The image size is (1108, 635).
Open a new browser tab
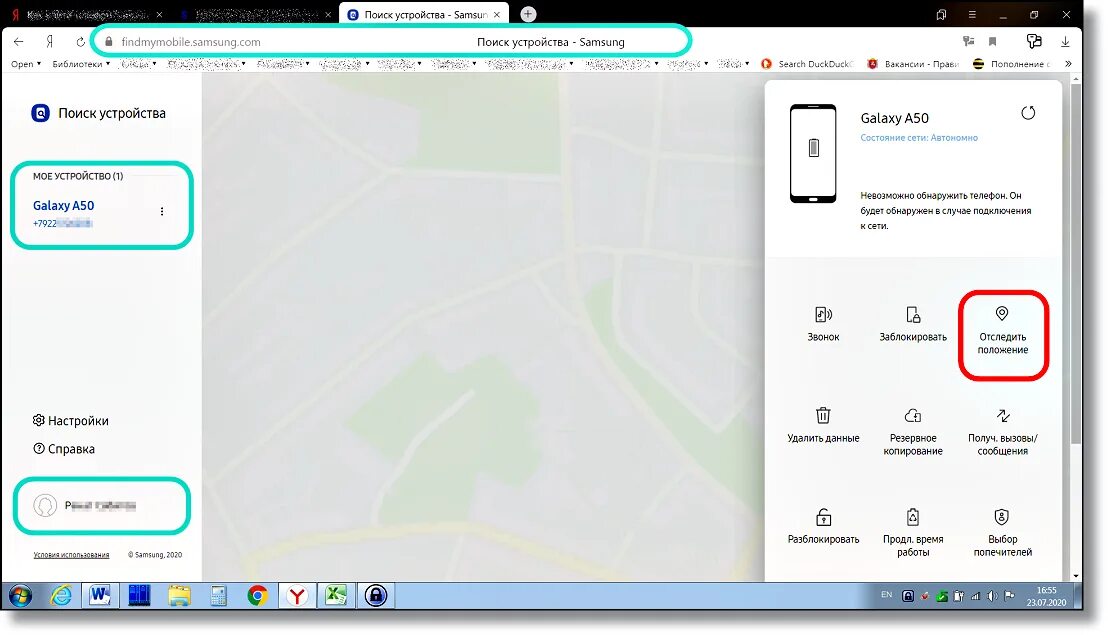coord(528,14)
